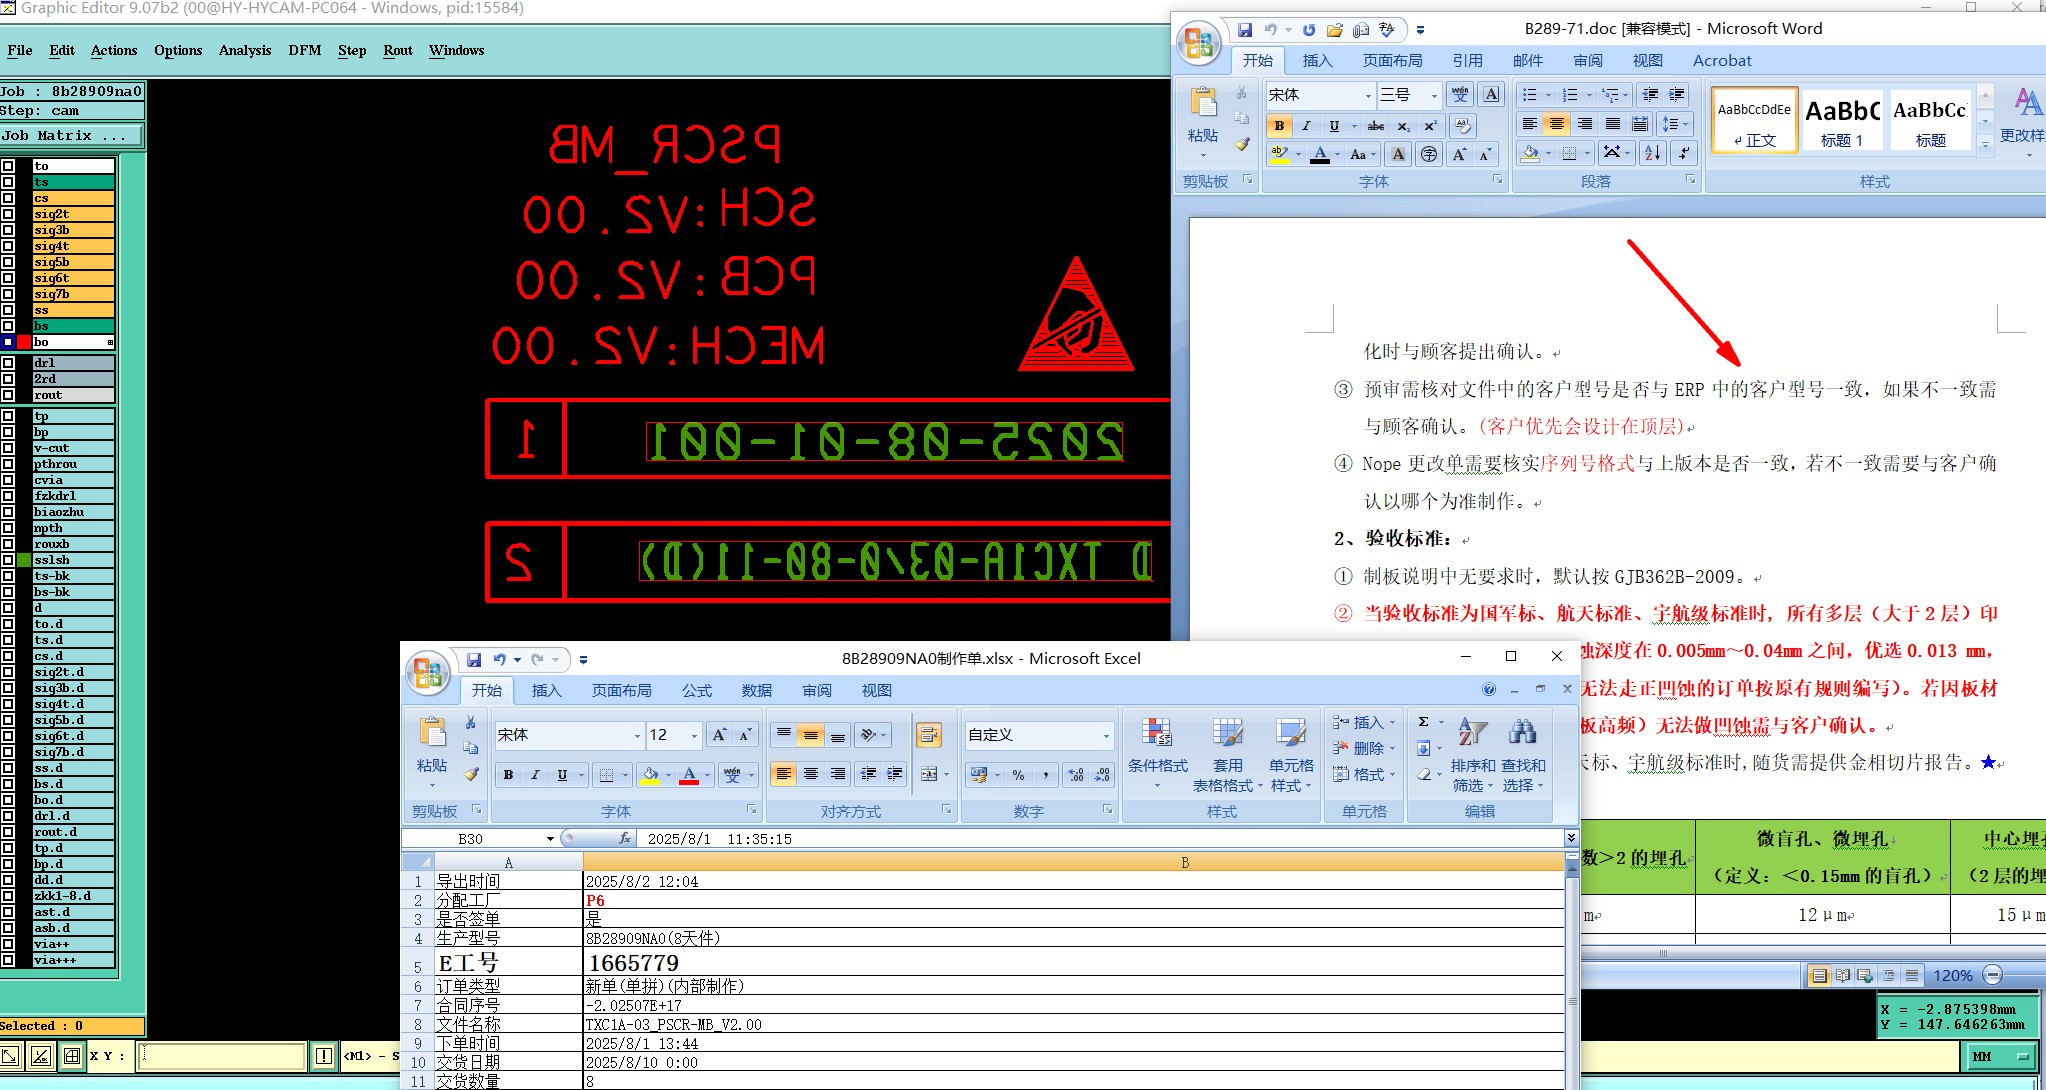Click Excel's wrap text icon
Screen dimensions: 2046x1090
[x=928, y=736]
